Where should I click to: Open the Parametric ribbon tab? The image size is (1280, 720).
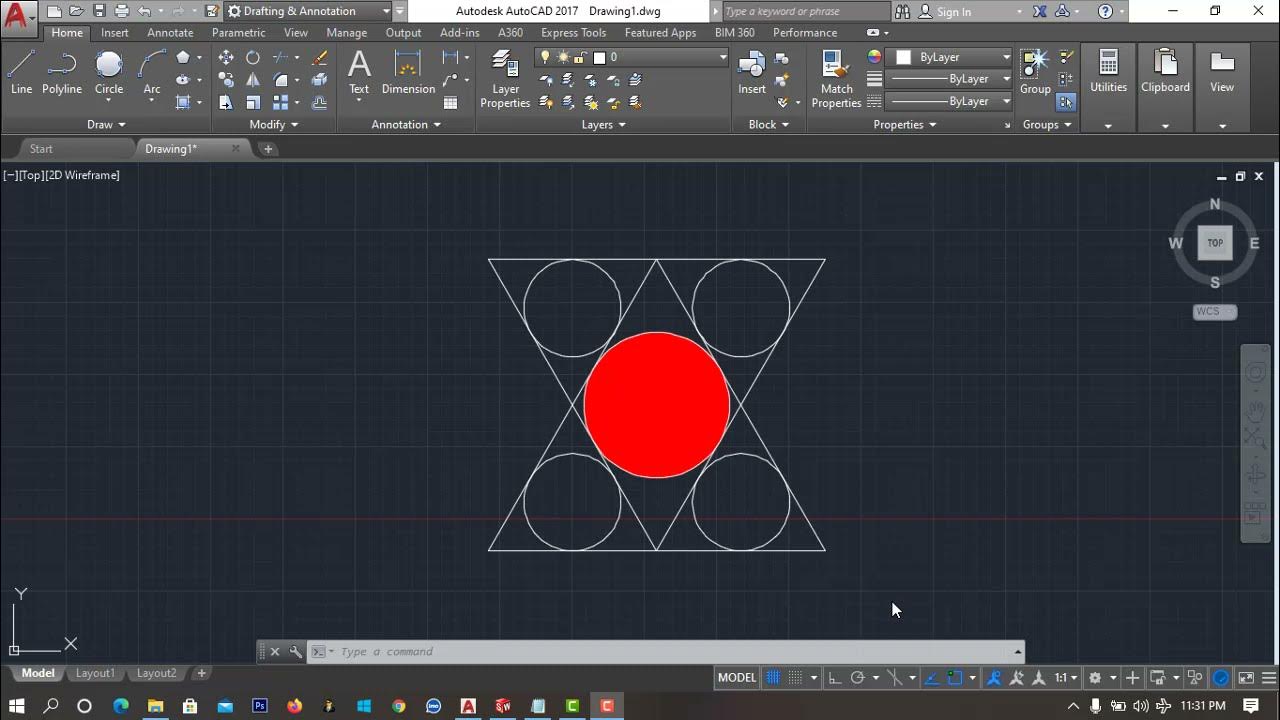pyautogui.click(x=239, y=32)
